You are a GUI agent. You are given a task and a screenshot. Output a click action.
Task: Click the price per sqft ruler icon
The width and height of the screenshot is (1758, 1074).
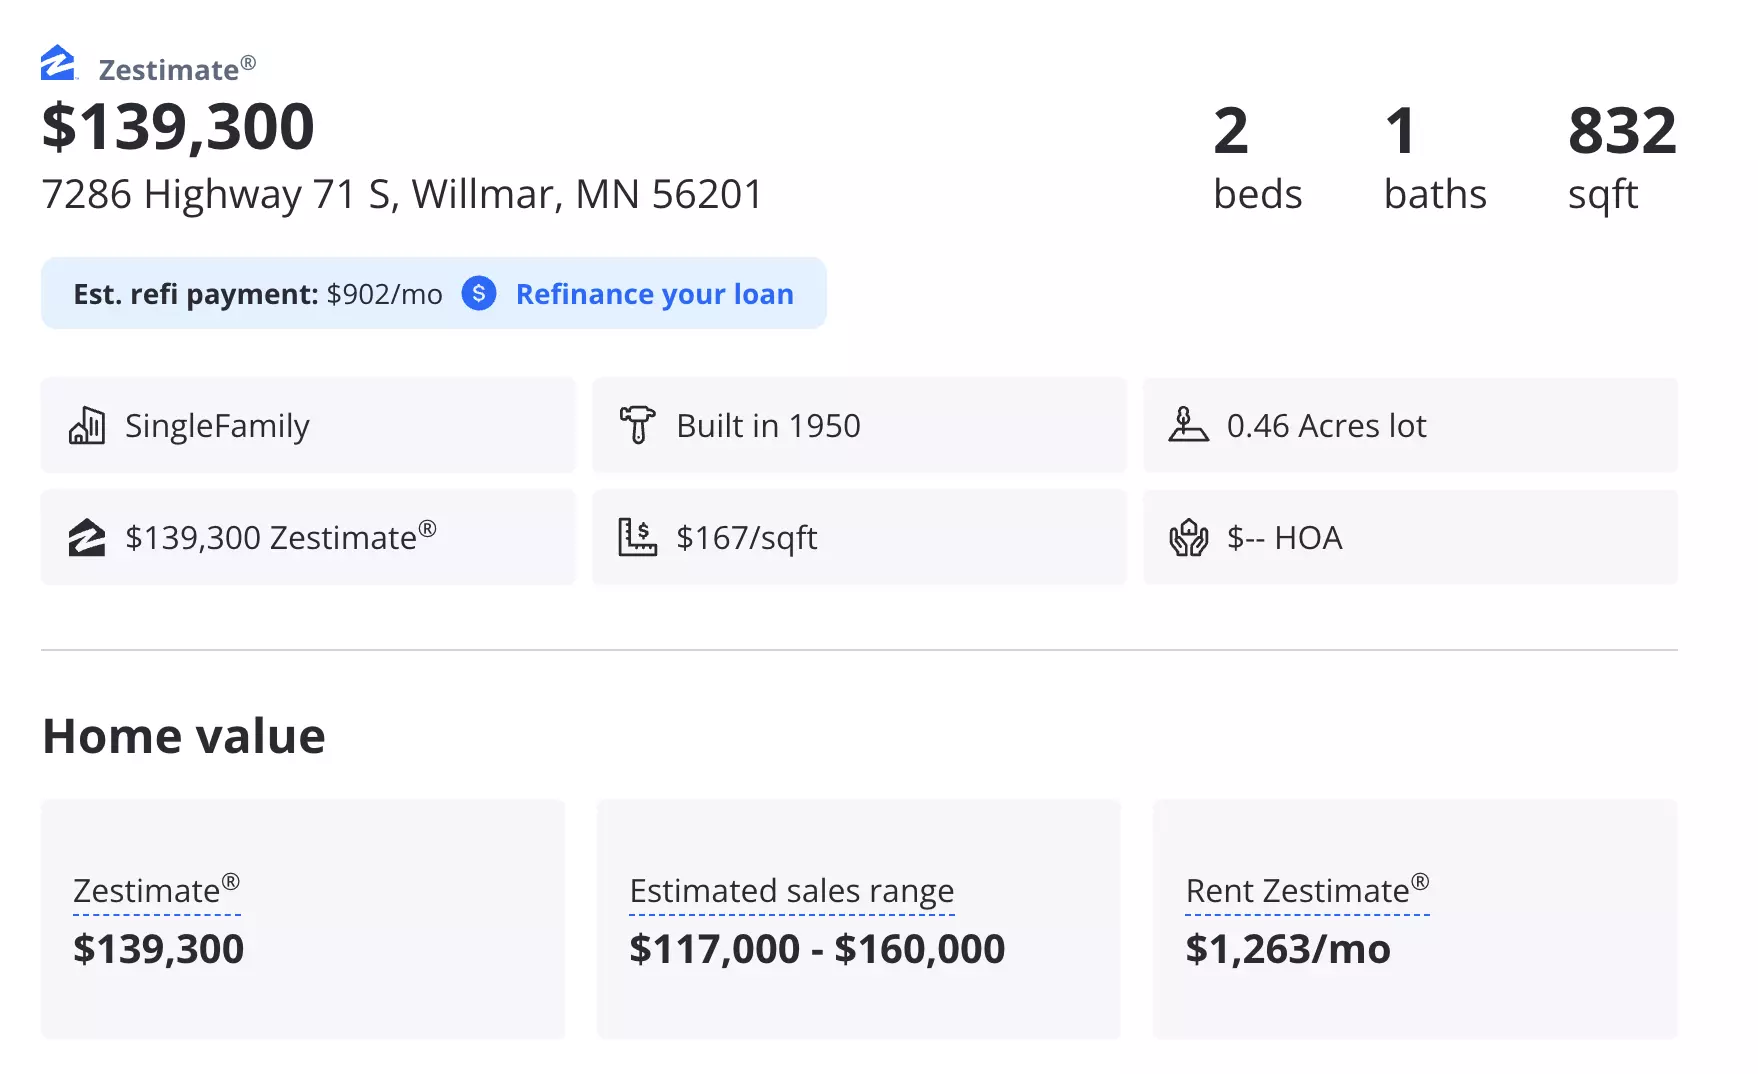coord(637,537)
